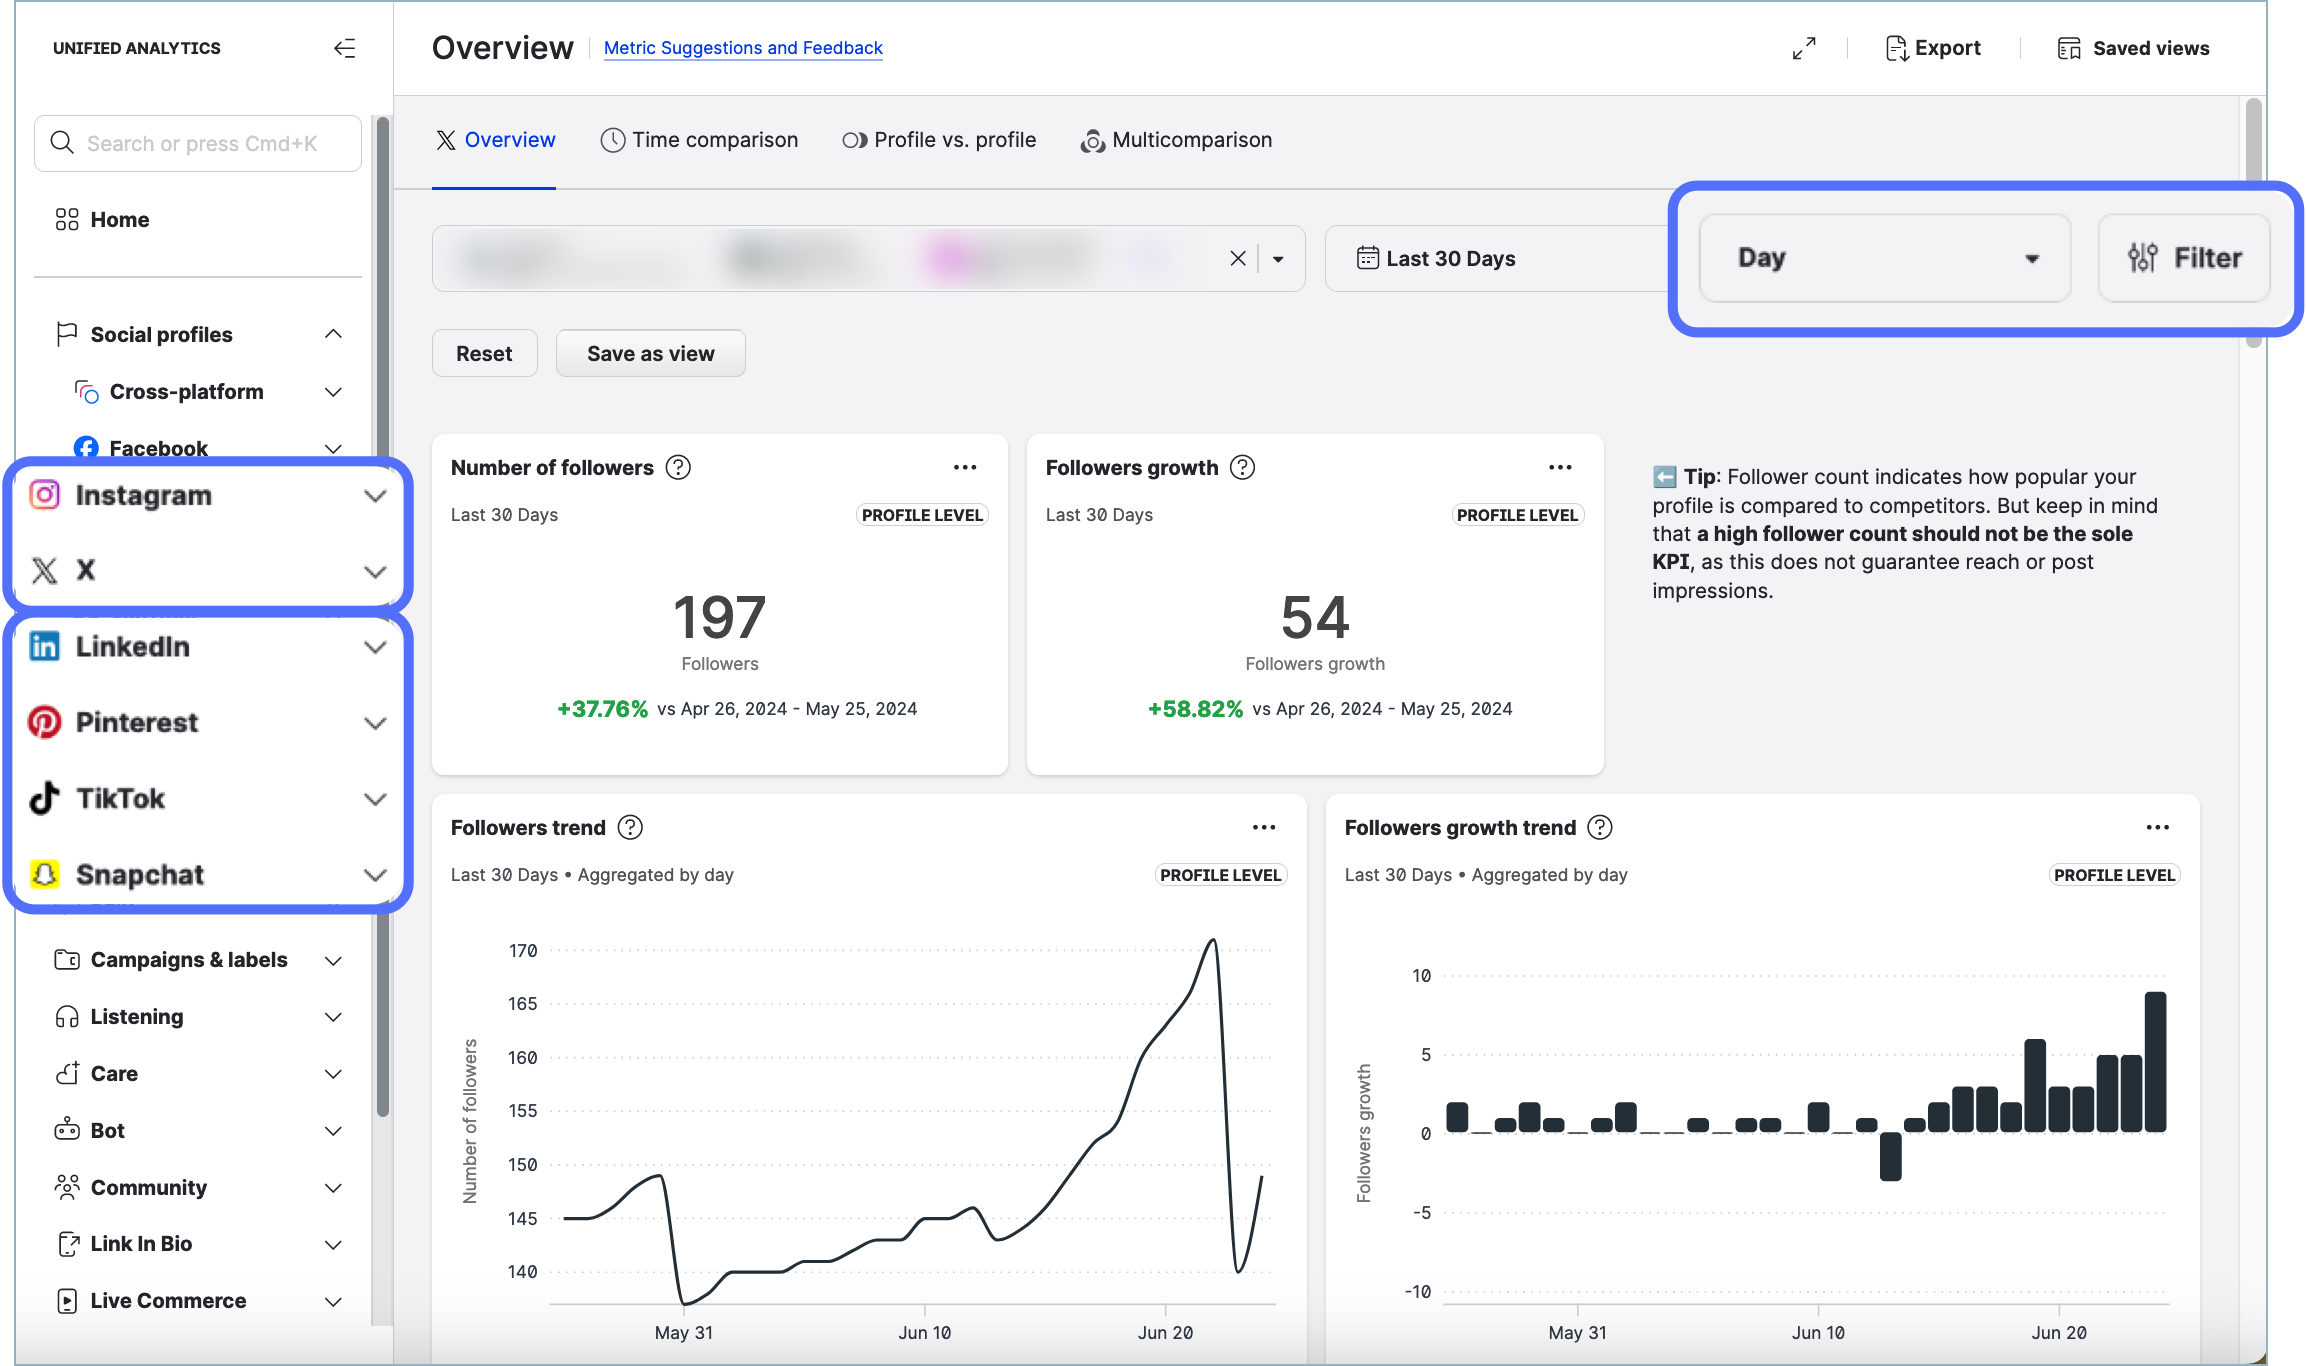Viewport: 2306px width, 1366px height.
Task: Open the Day aggregation dropdown
Action: (x=1885, y=258)
